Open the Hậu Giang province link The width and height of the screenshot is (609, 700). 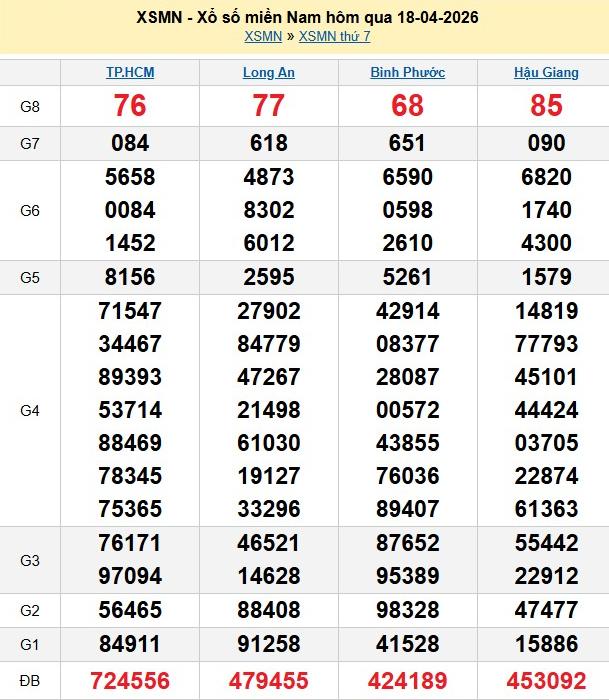point(546,73)
